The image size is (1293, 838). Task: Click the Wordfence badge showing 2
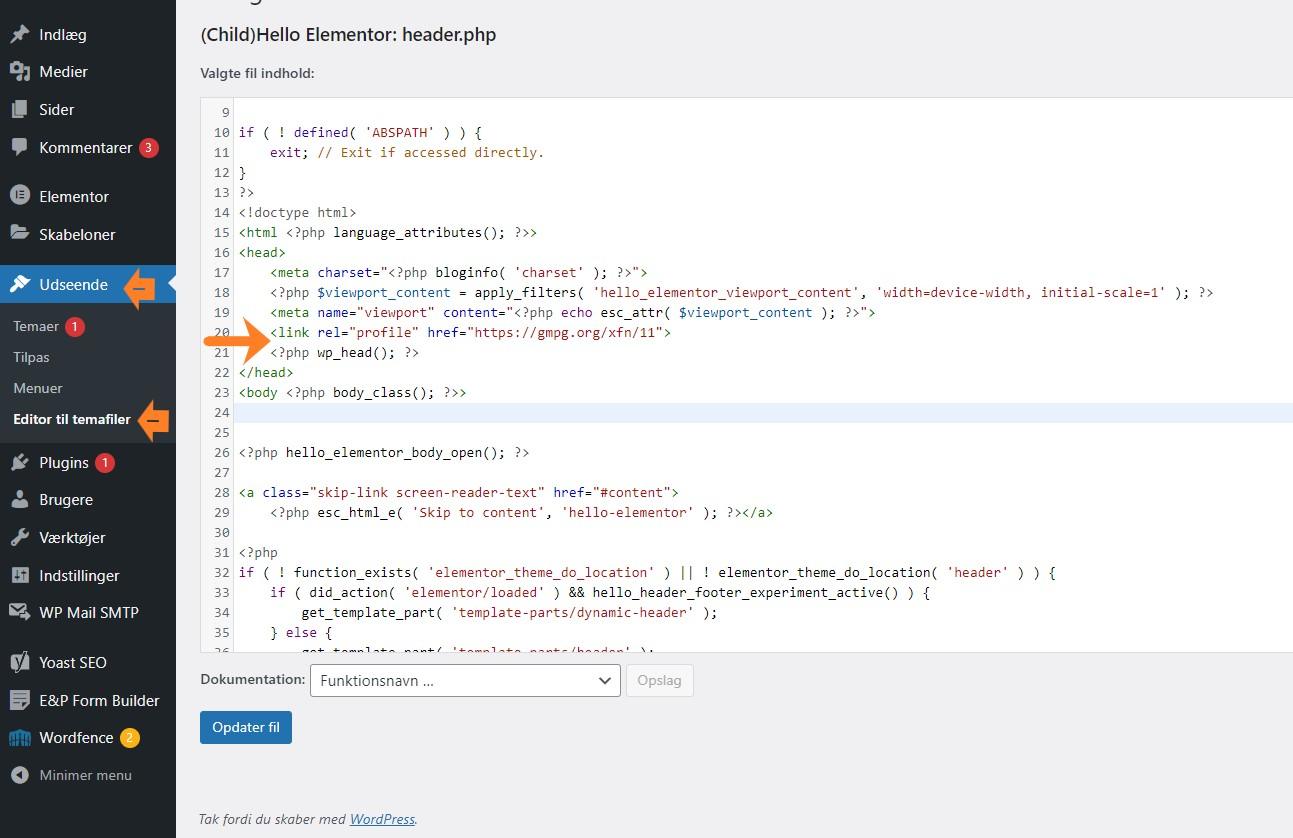(x=130, y=738)
